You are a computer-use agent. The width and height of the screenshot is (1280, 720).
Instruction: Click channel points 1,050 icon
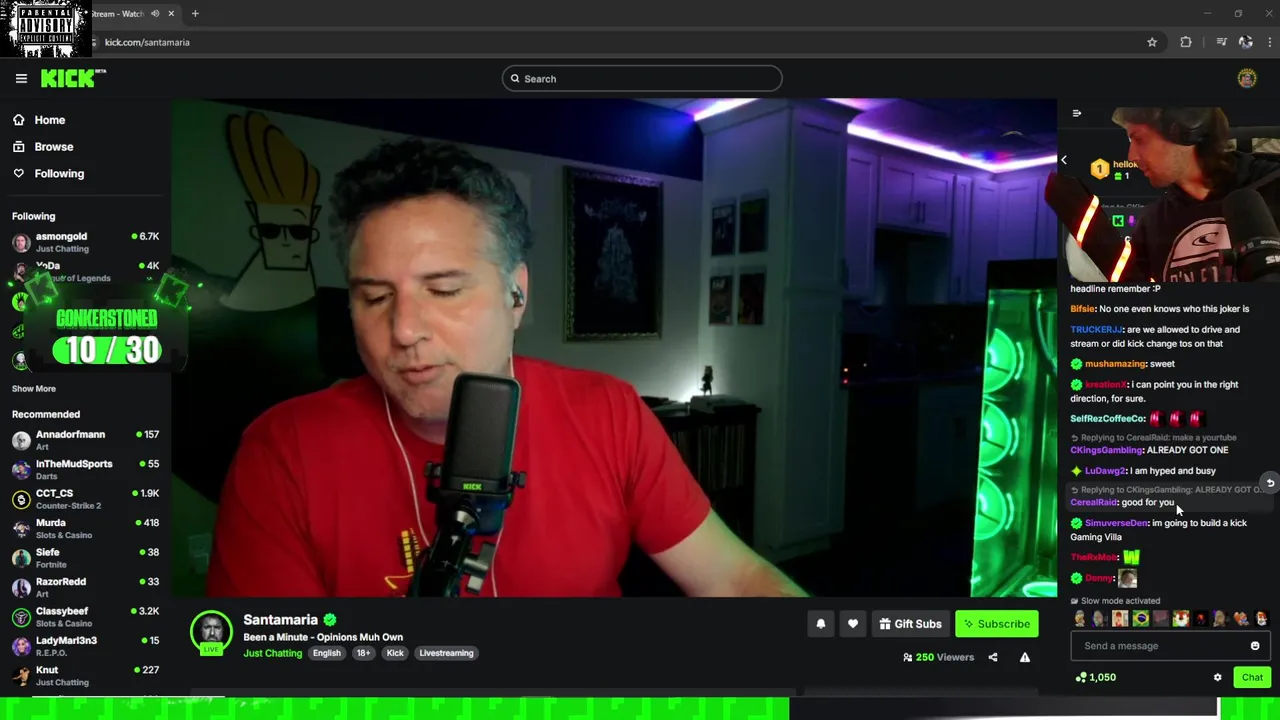pyautogui.click(x=1081, y=677)
